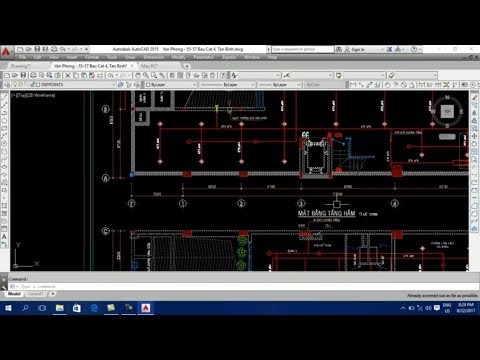Toggle the DEFPOINTS layer freeze sun icon
This screenshot has width=480, height=360.
point(21,85)
